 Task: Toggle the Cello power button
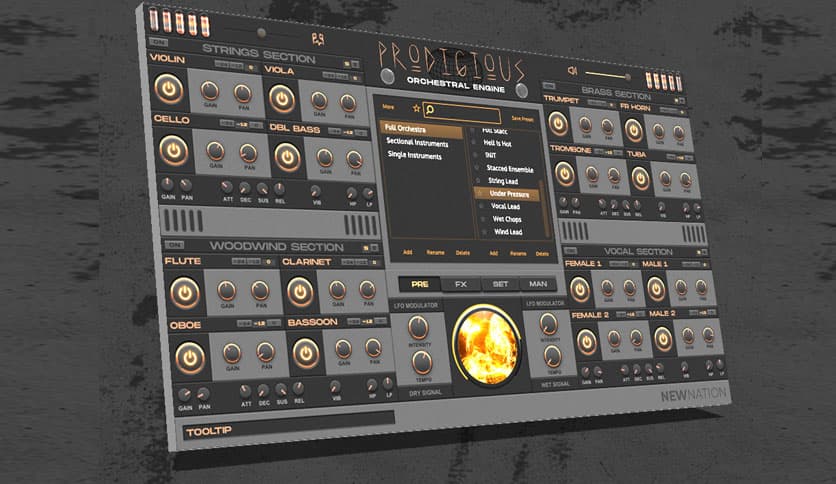pos(173,150)
